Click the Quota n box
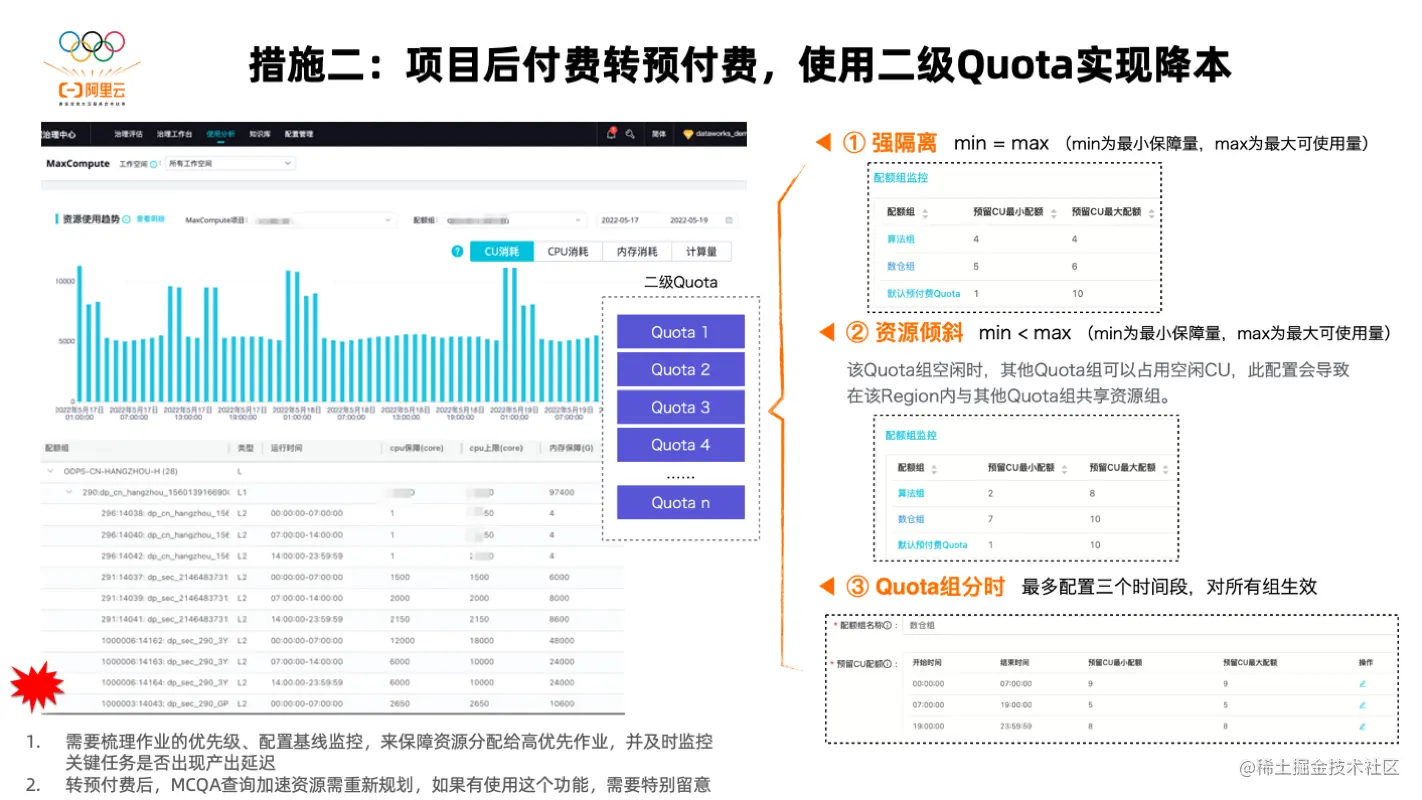The height and width of the screenshot is (800, 1422). tap(680, 502)
